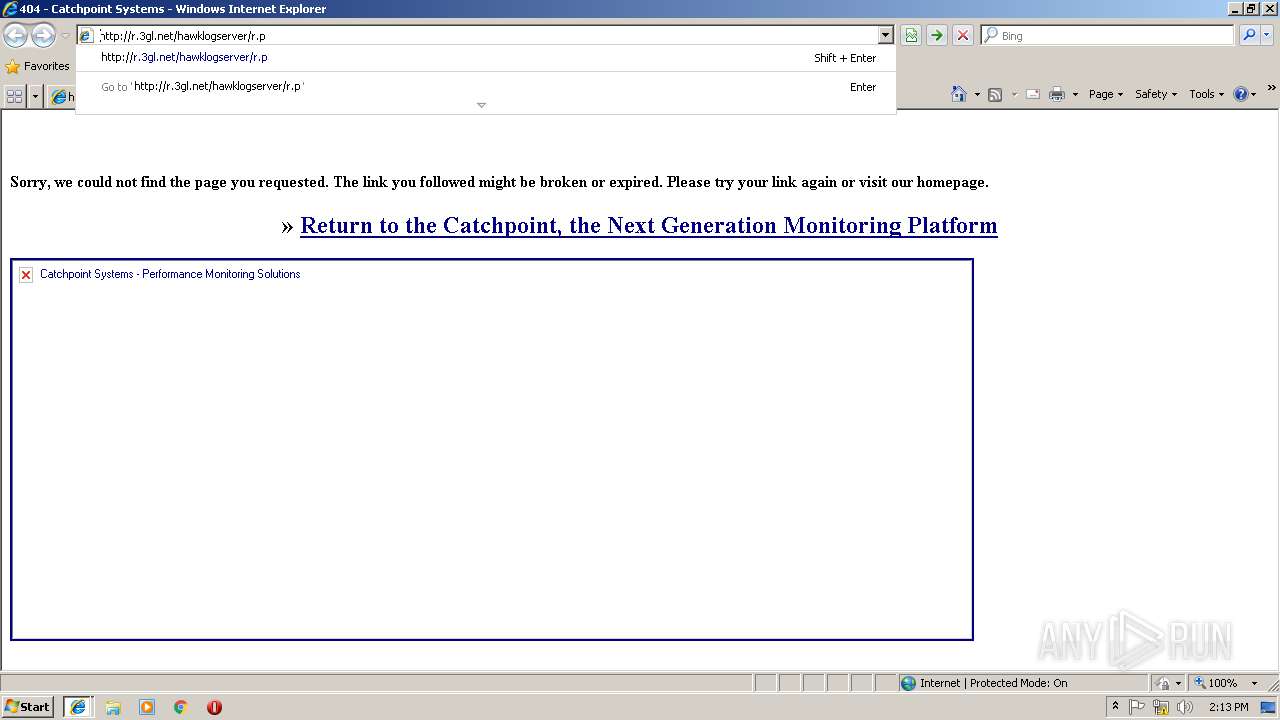The height and width of the screenshot is (720, 1280).
Task: Open the tab list dropdown arrow
Action: (35, 96)
